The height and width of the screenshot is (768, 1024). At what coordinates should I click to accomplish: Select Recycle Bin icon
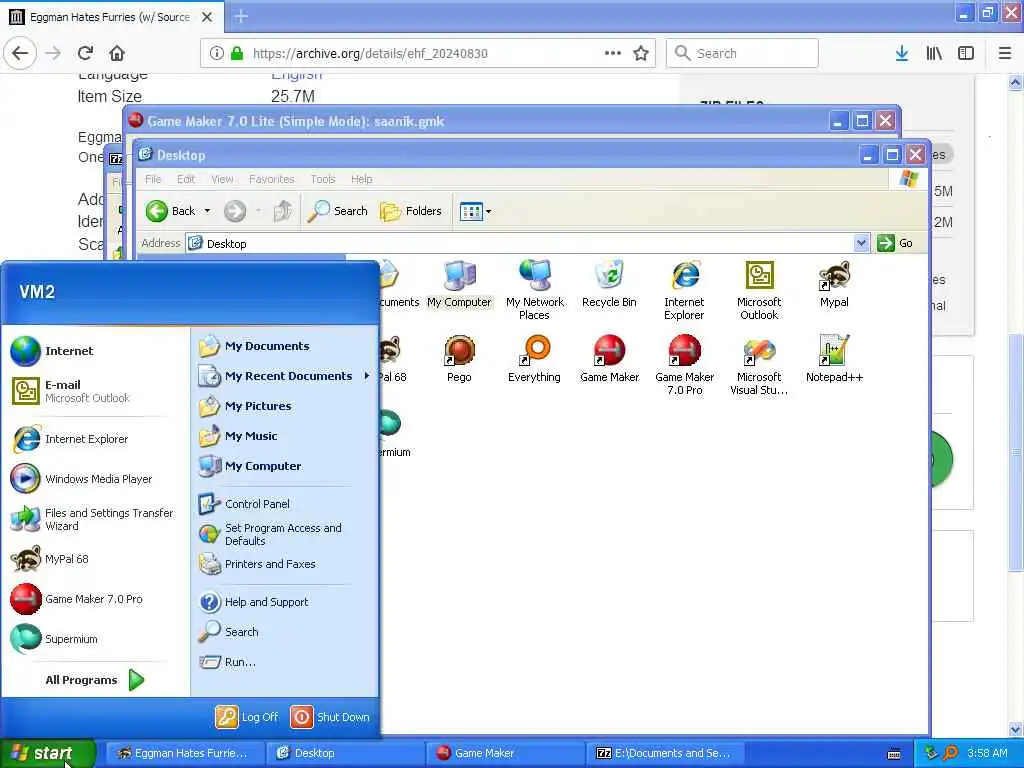coord(609,283)
